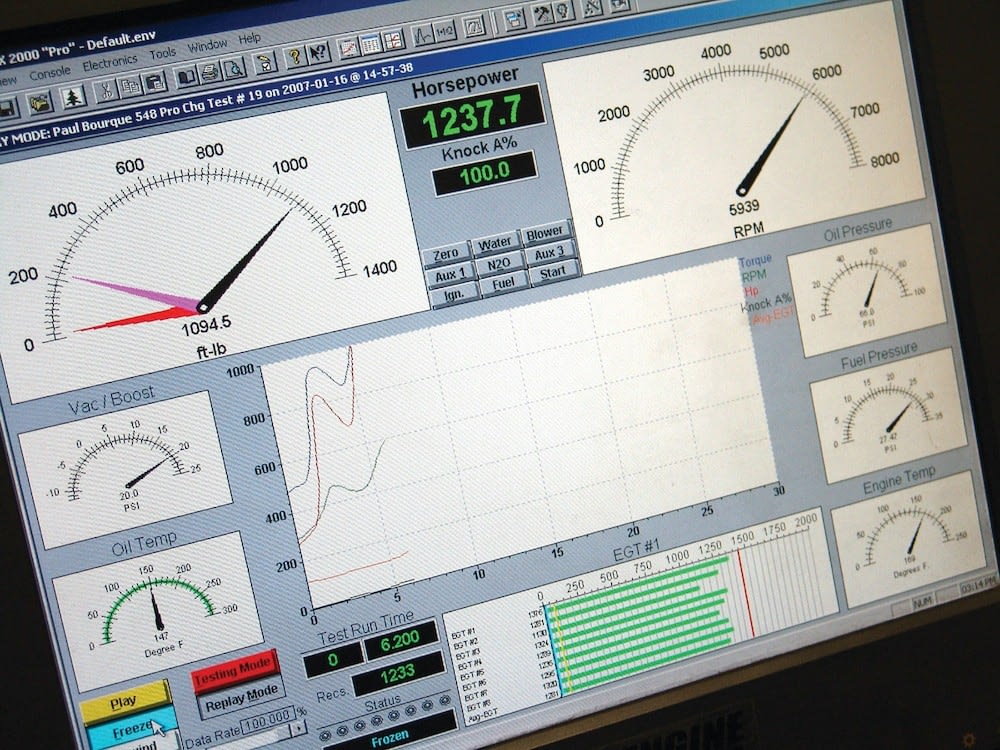Click the cascade windows toolbar icon

(x=515, y=18)
